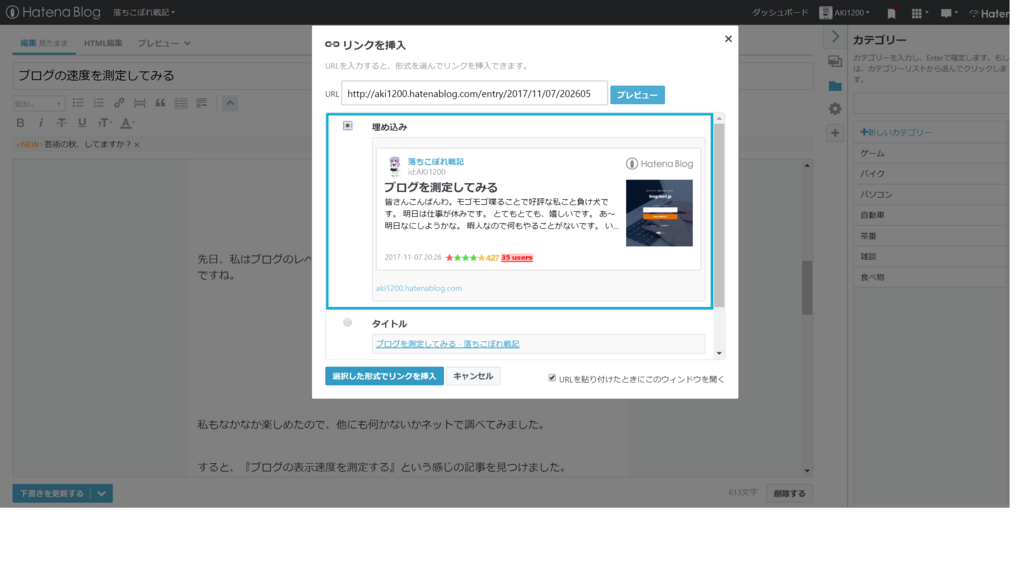Click the table of contents icon
The height and width of the screenshot is (576, 1024).
click(x=181, y=103)
